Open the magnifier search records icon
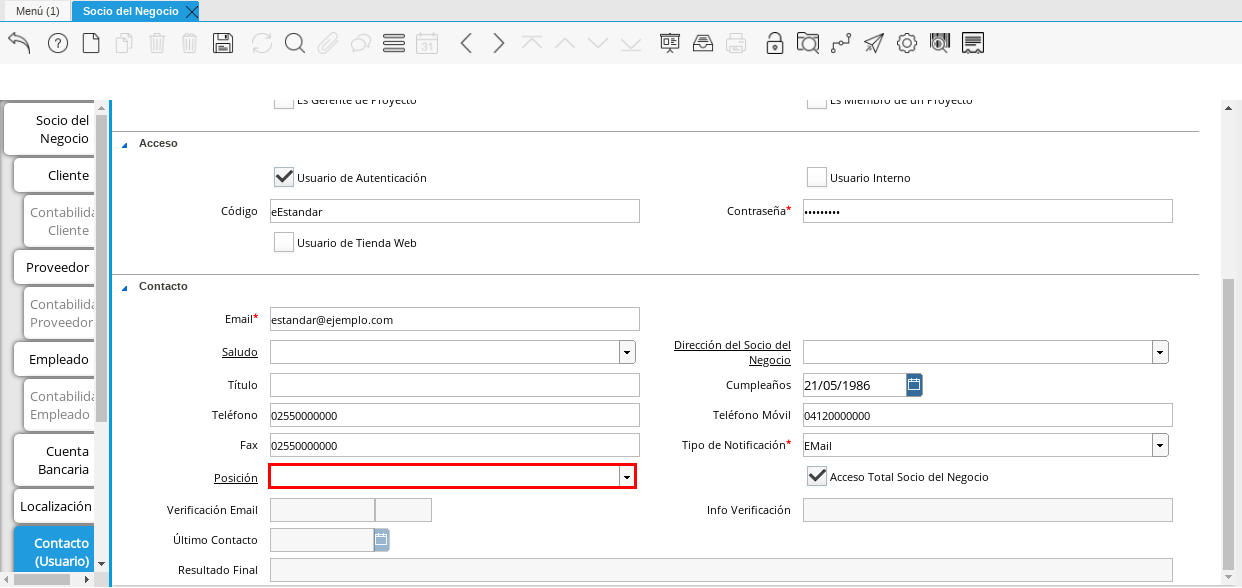The image size is (1242, 588). [294, 43]
